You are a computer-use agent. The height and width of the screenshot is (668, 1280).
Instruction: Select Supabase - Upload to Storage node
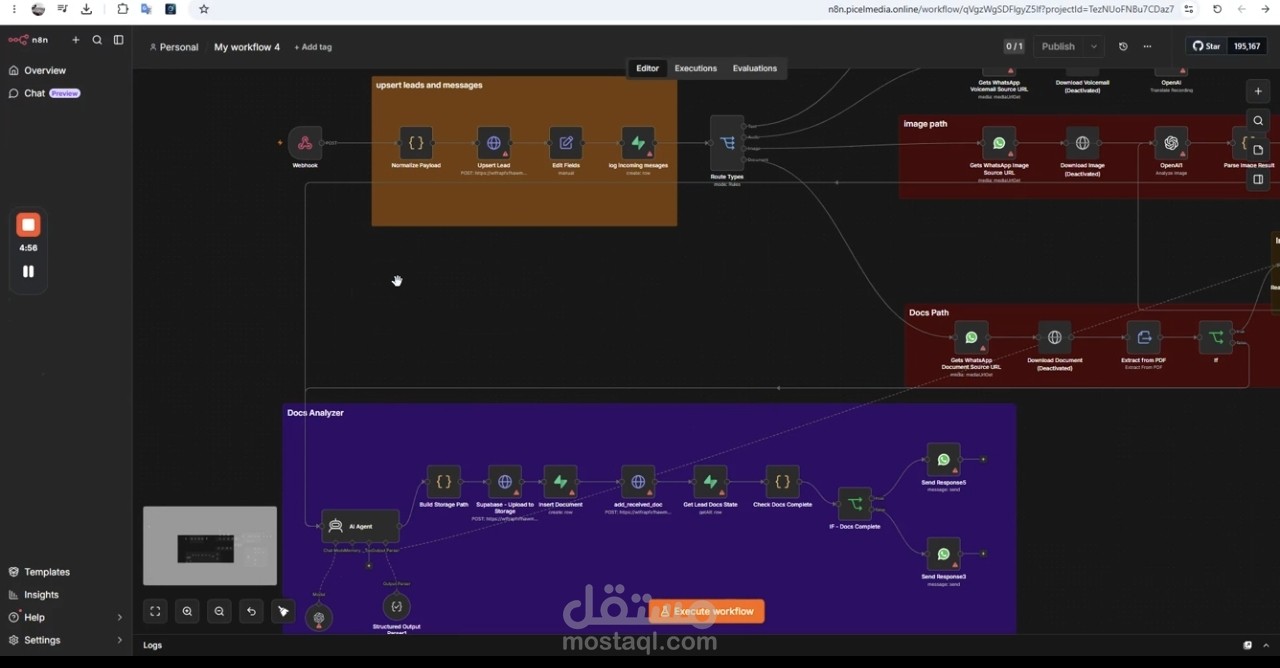[x=505, y=482]
